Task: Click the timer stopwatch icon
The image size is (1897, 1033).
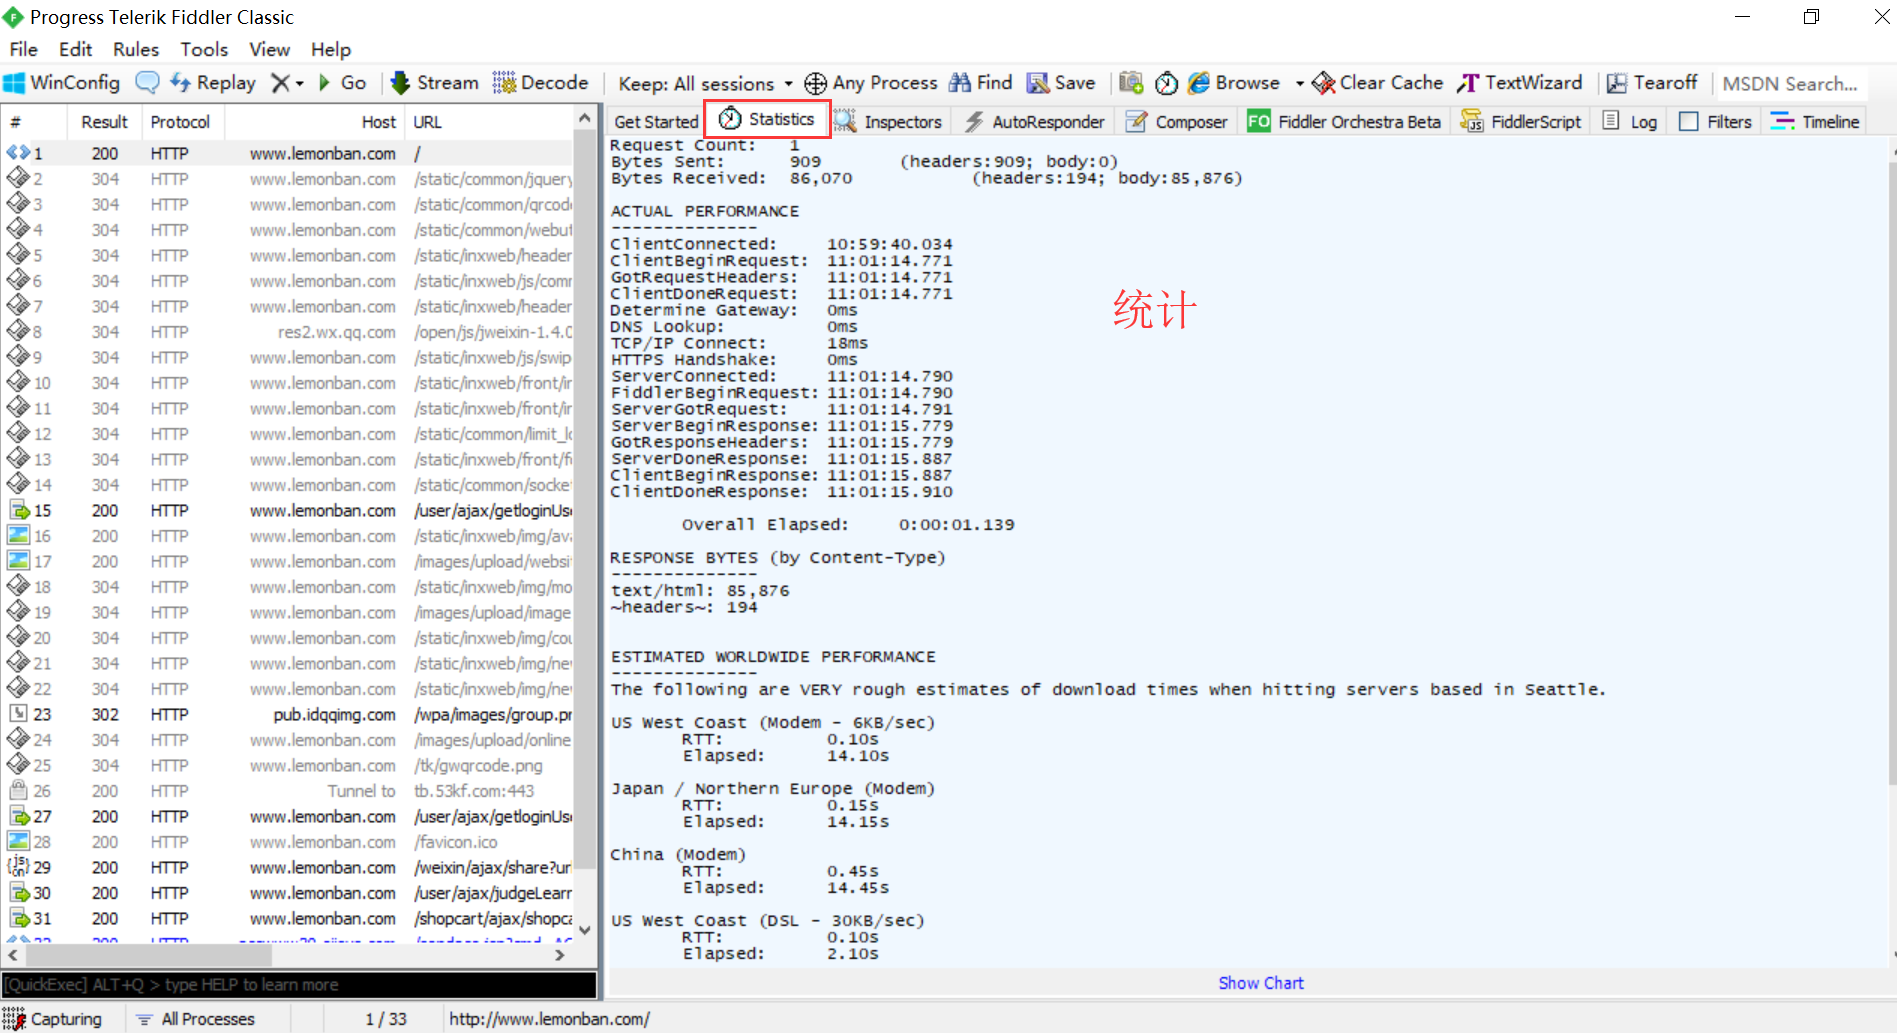Action: (1166, 83)
